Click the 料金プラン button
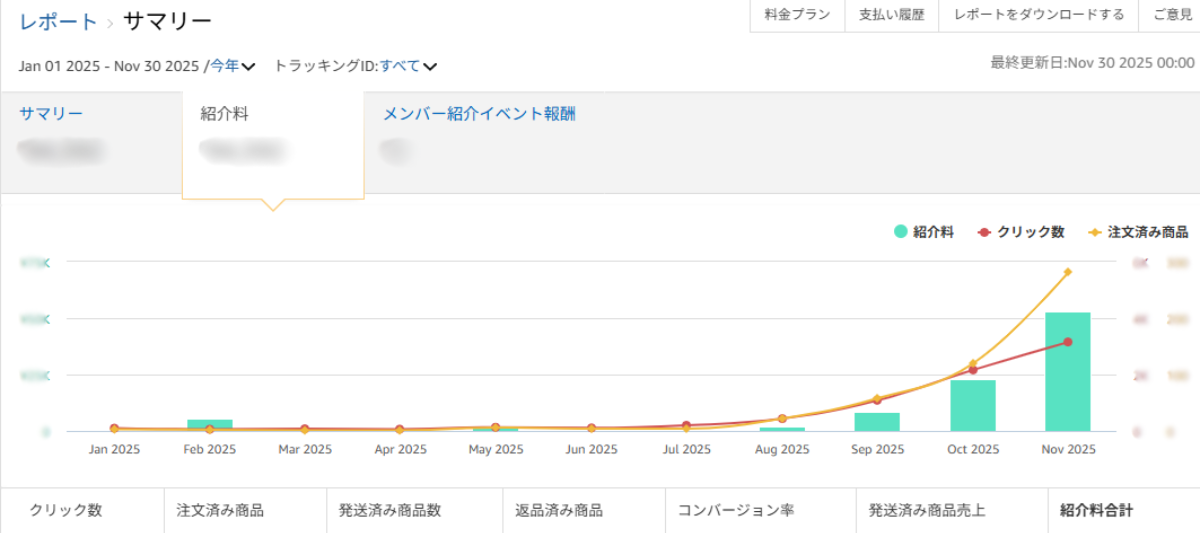1200x533 pixels. 797,15
